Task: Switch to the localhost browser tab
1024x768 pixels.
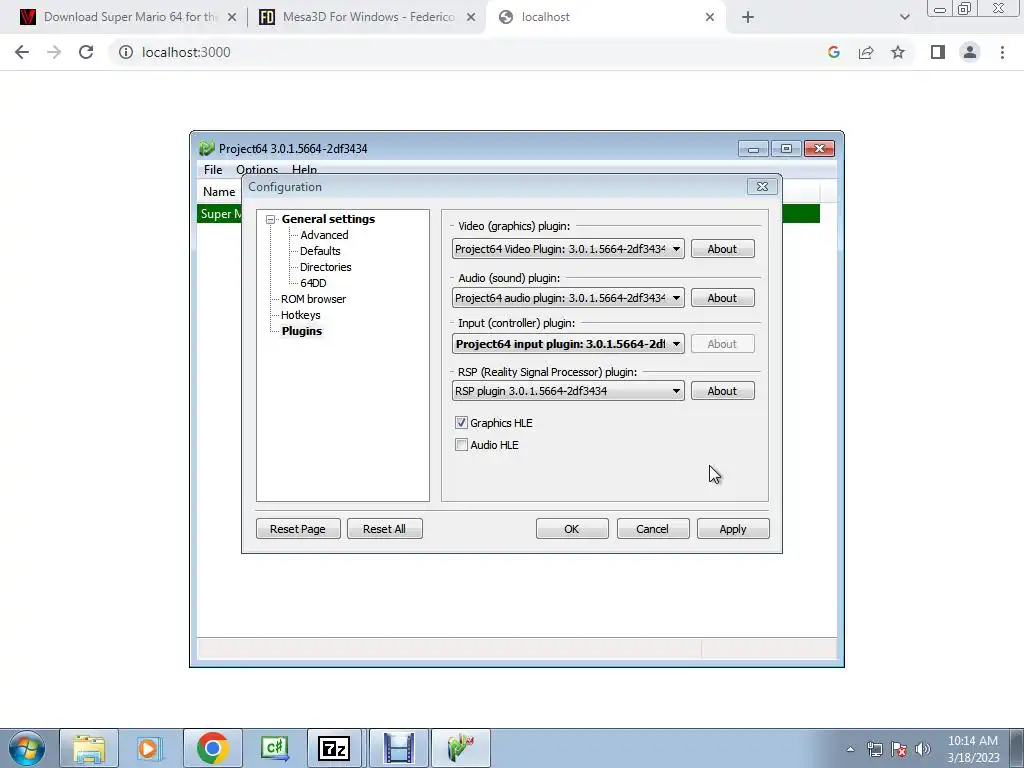Action: 604,17
